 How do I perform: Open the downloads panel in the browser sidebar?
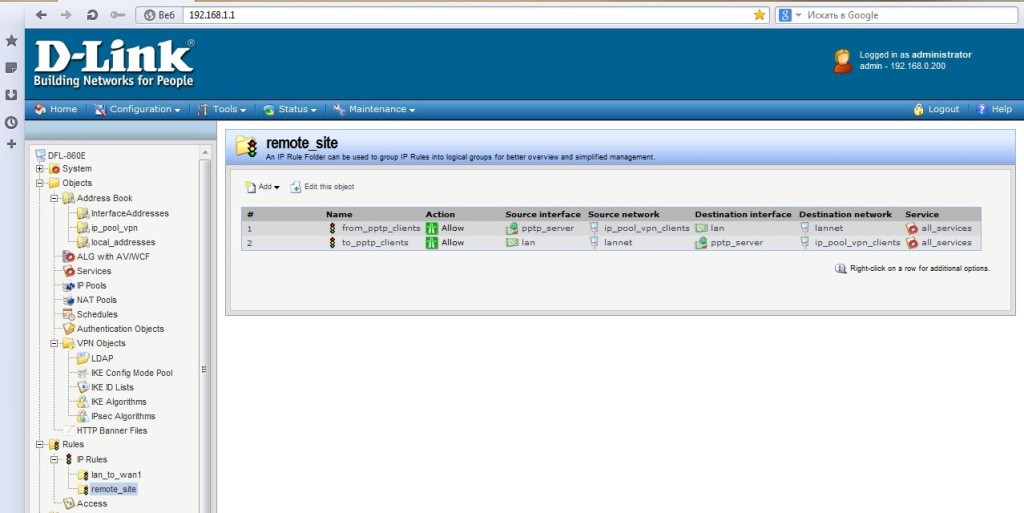(x=11, y=95)
